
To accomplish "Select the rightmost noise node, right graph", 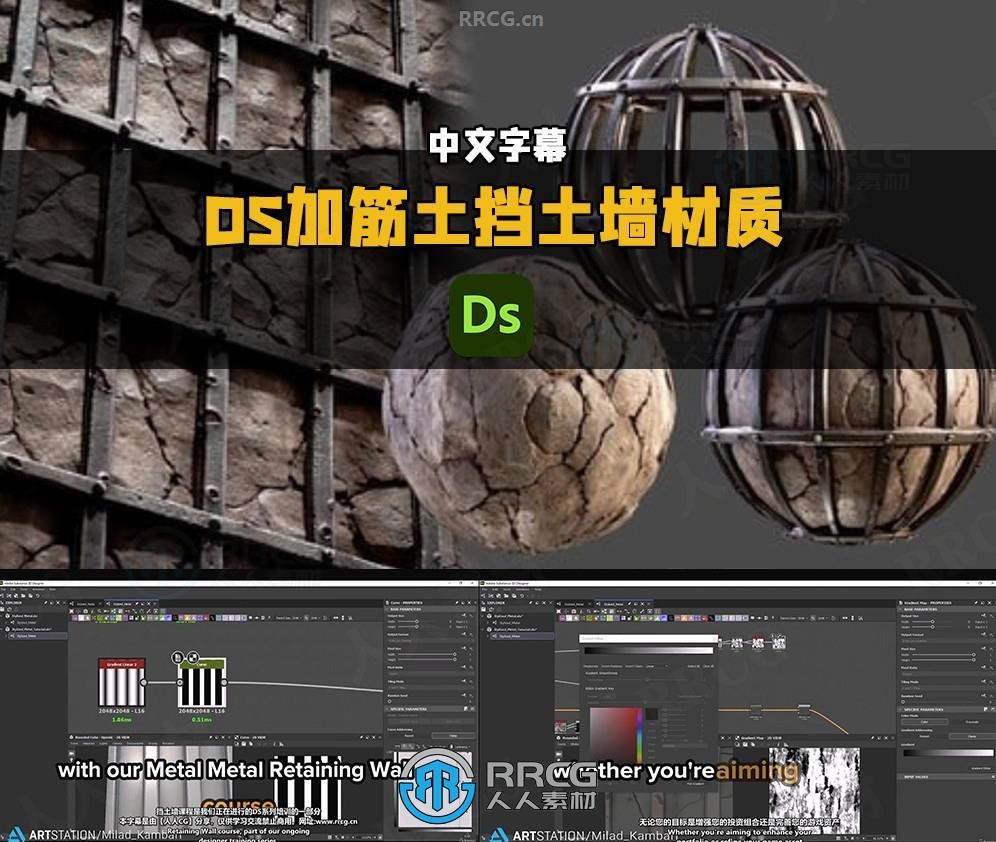I will (779, 643).
